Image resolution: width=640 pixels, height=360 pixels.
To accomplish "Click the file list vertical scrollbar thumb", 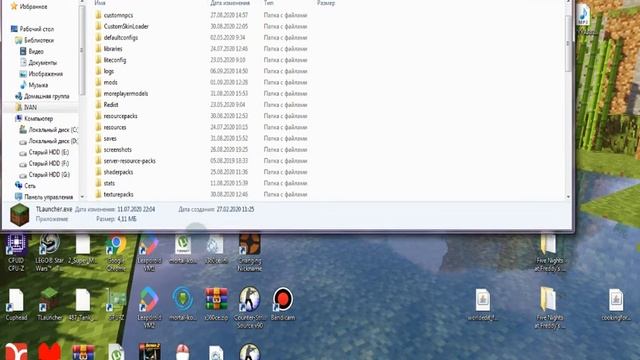I will (569, 44).
